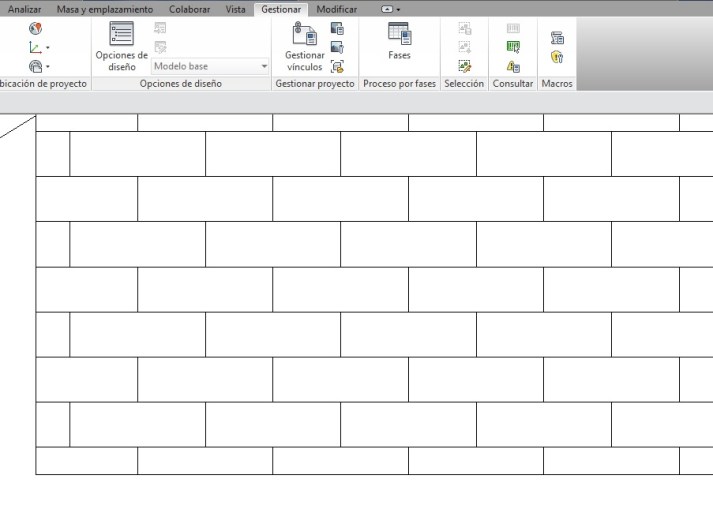Open the Macro Manager icon
The width and height of the screenshot is (713, 509).
[557, 39]
